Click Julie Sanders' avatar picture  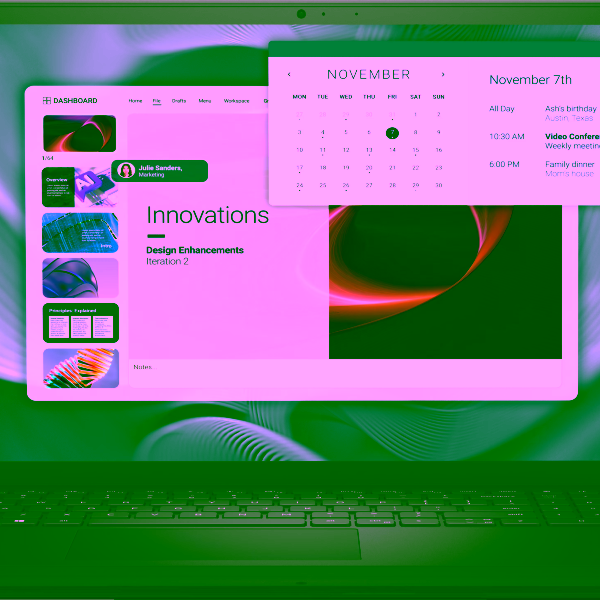coord(126,171)
